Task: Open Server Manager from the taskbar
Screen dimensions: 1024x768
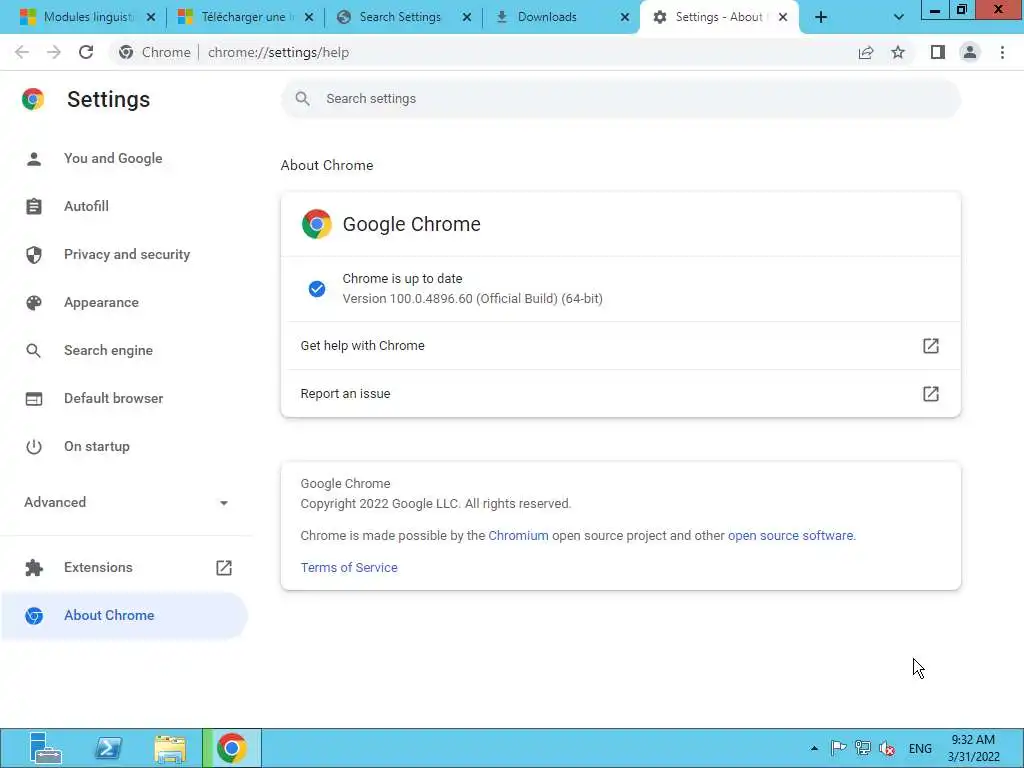Action: point(45,748)
